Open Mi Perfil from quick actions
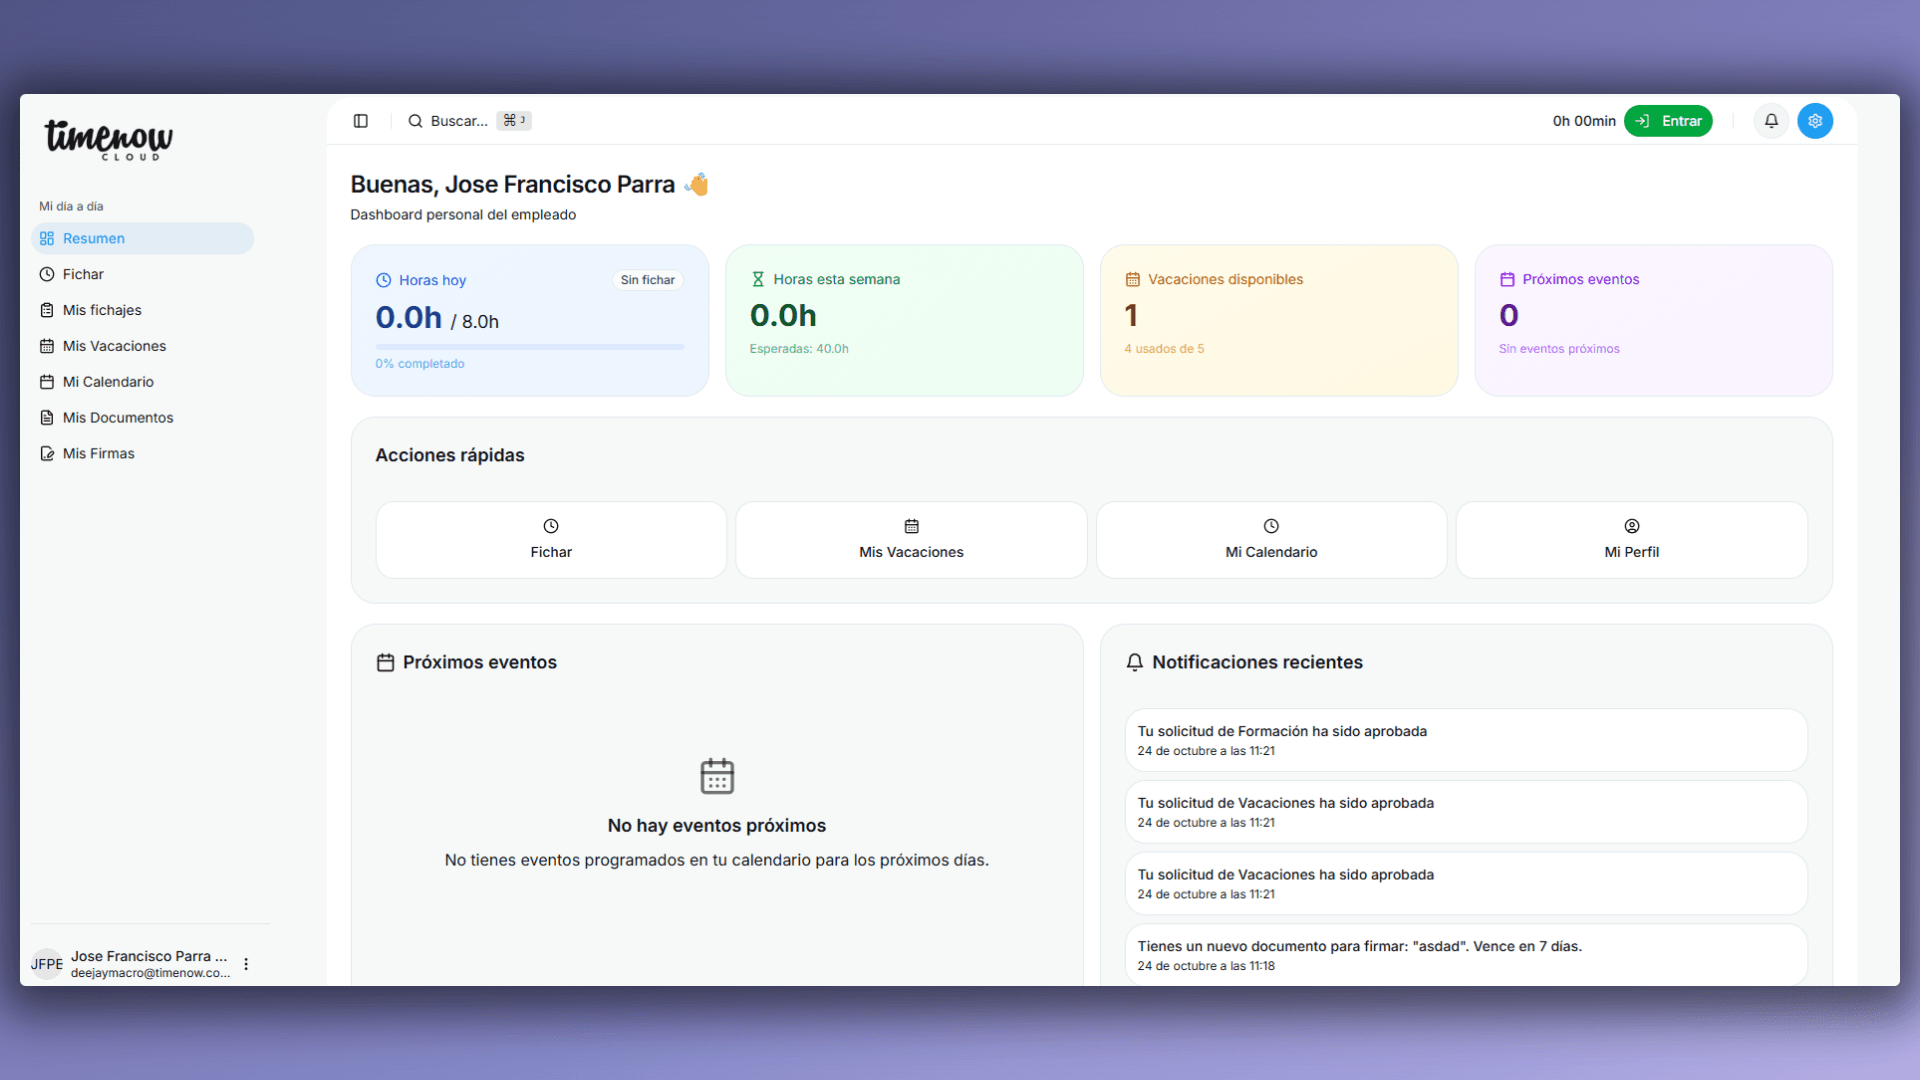The height and width of the screenshot is (1080, 1920). click(1630, 540)
